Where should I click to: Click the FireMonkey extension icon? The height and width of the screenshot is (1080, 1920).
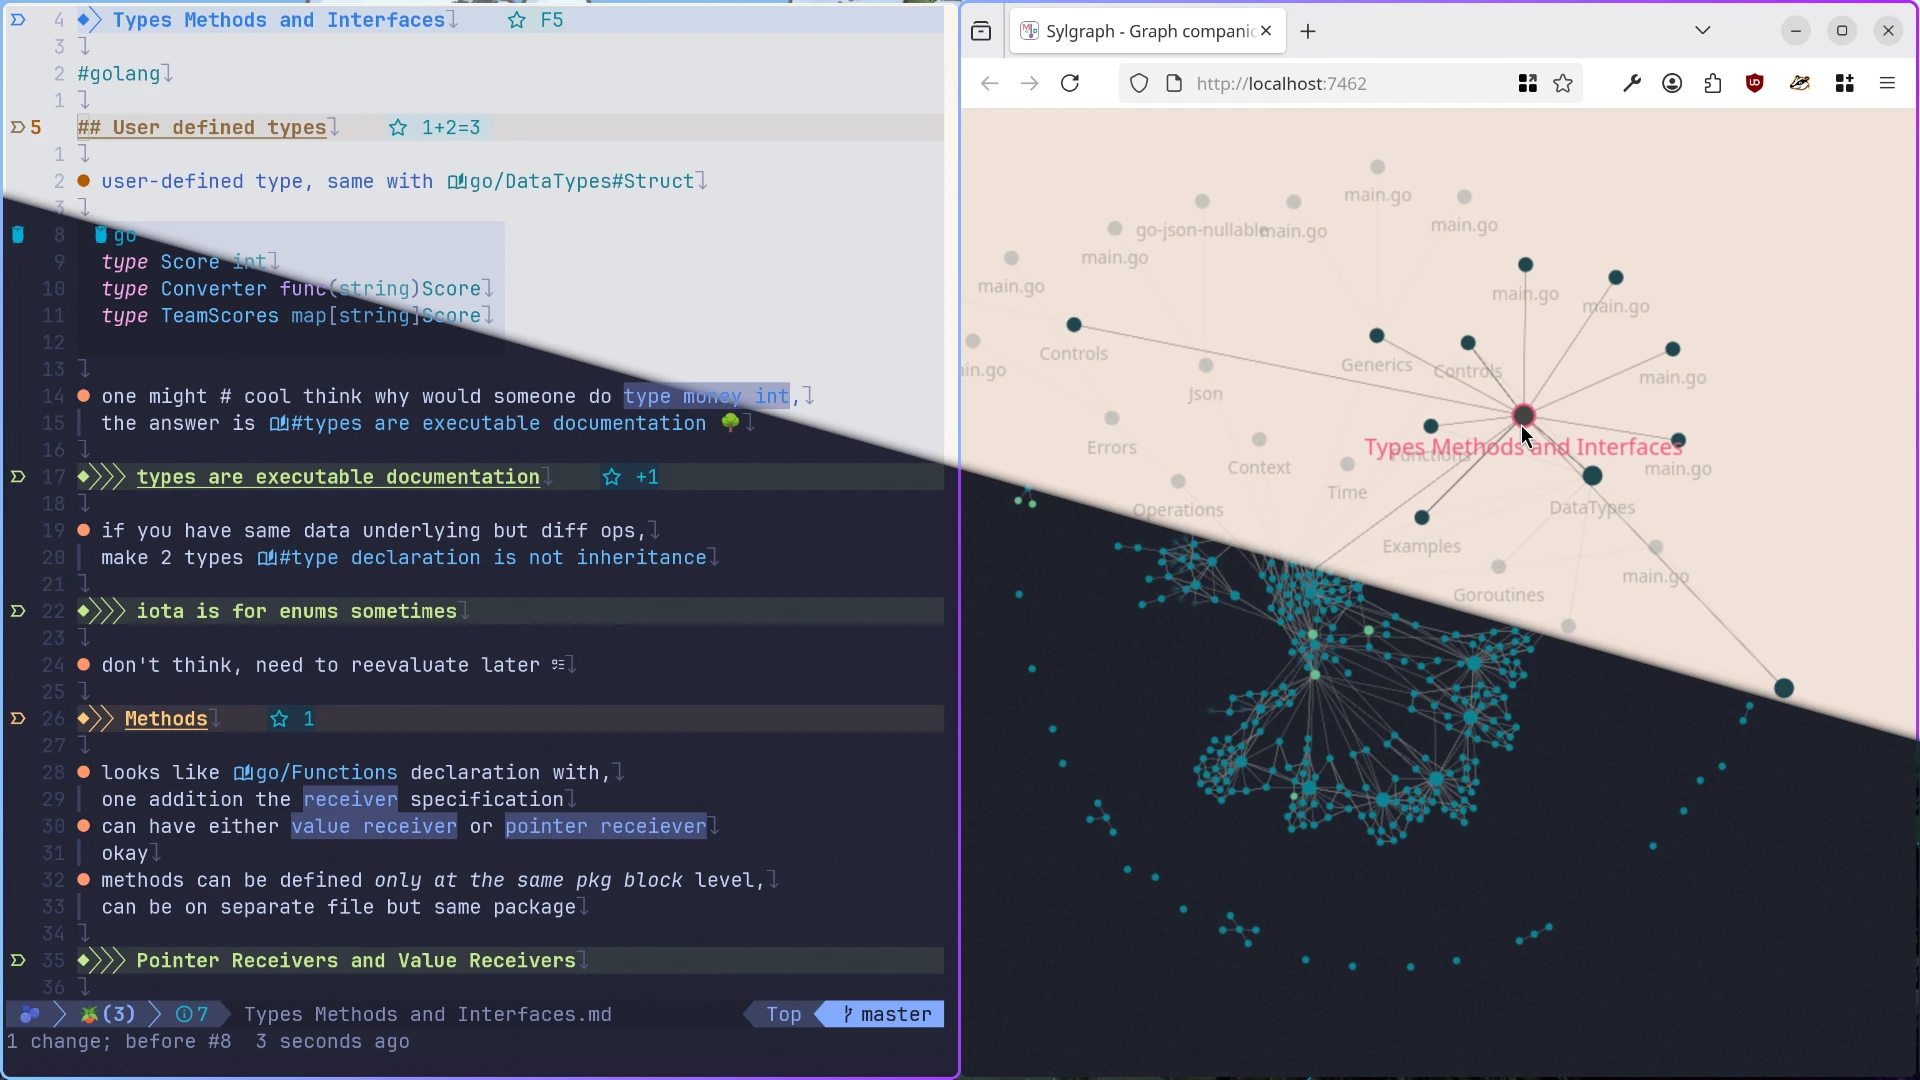(x=1800, y=83)
